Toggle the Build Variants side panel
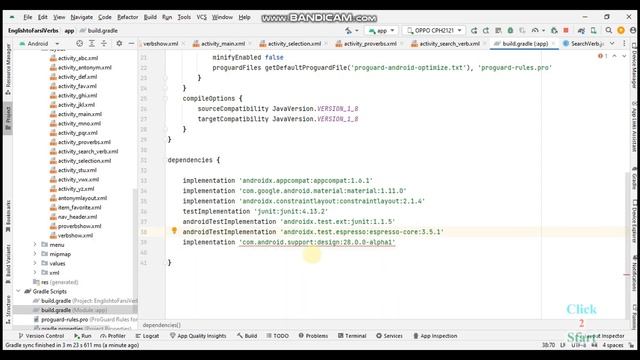The width and height of the screenshot is (640, 360). (x=8, y=263)
